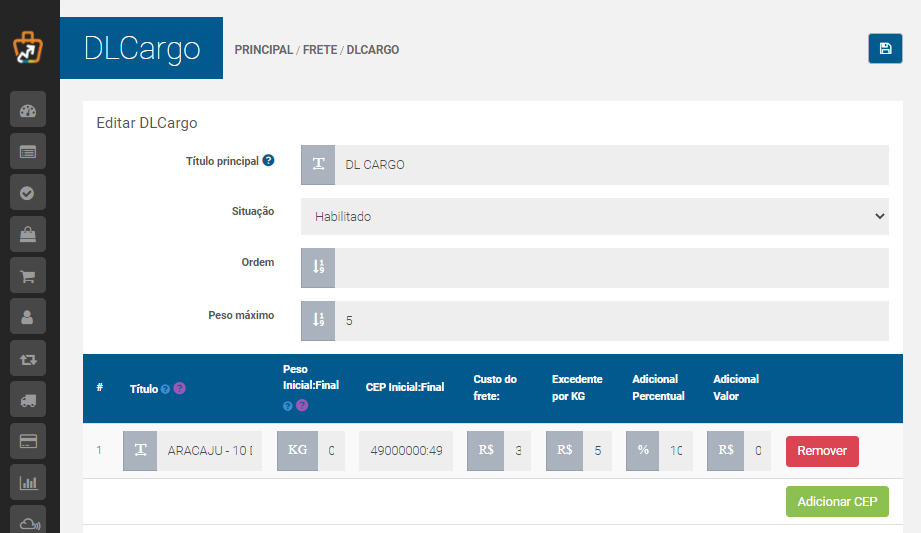Focus the Adicional Percentual value input

click(x=676, y=451)
